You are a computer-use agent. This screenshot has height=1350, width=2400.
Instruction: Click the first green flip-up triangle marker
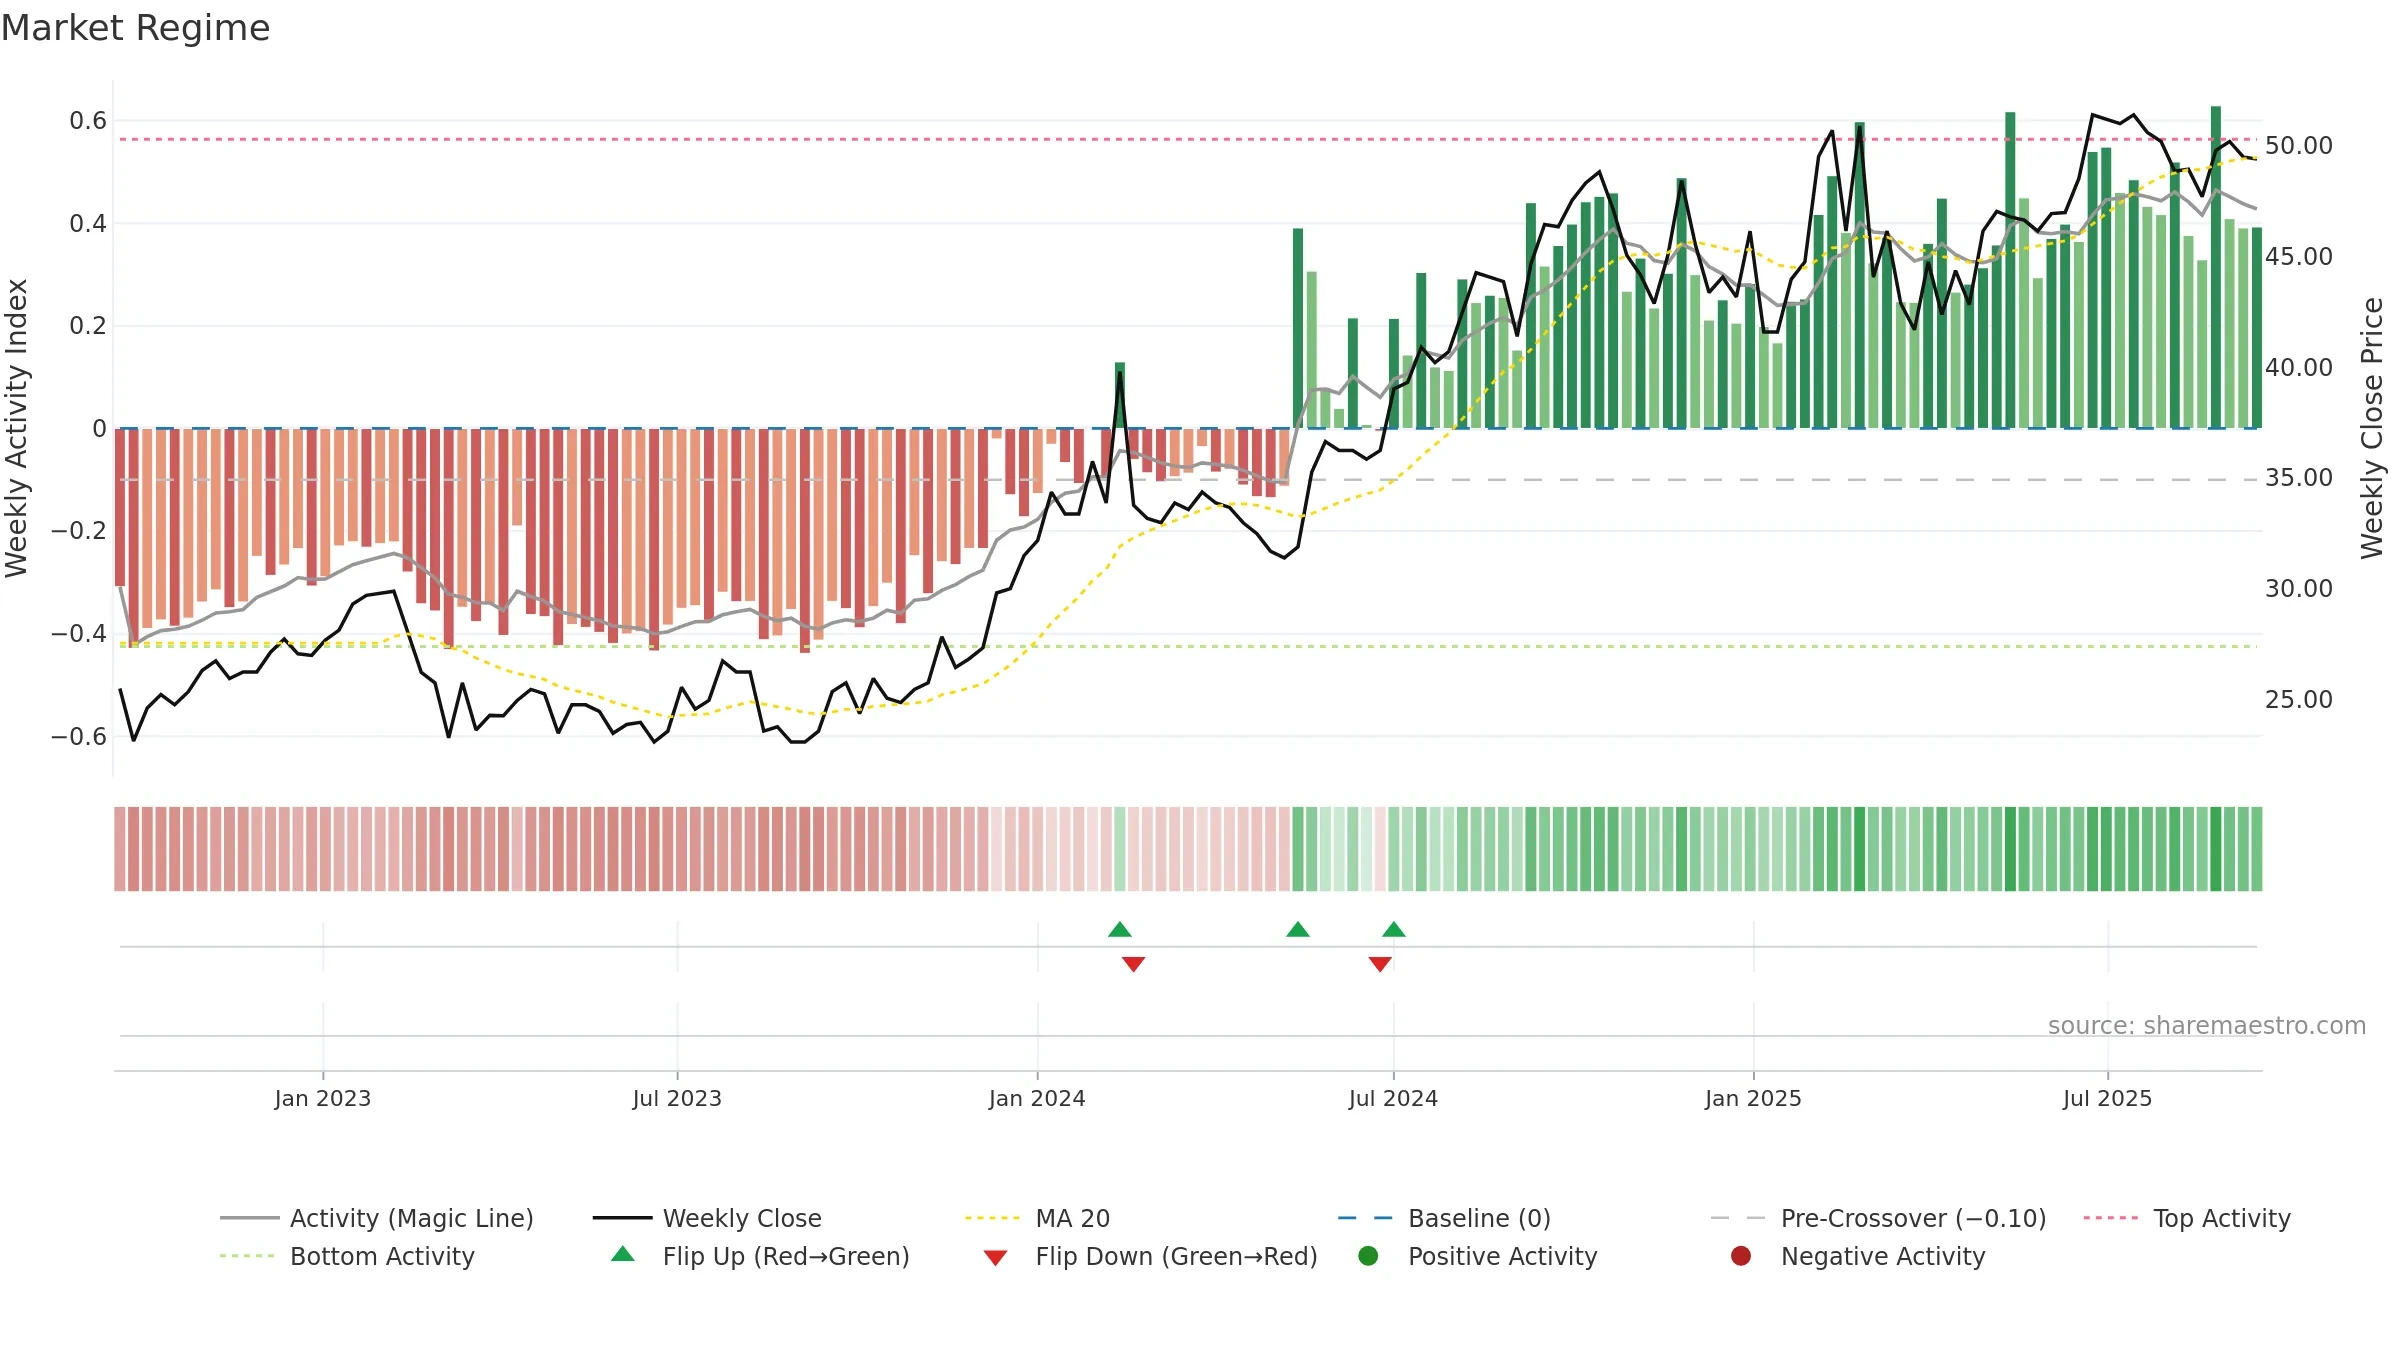pyautogui.click(x=1120, y=930)
